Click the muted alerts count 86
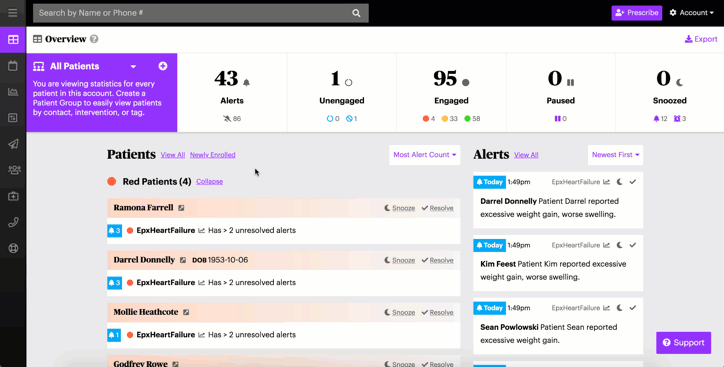 [x=232, y=119]
